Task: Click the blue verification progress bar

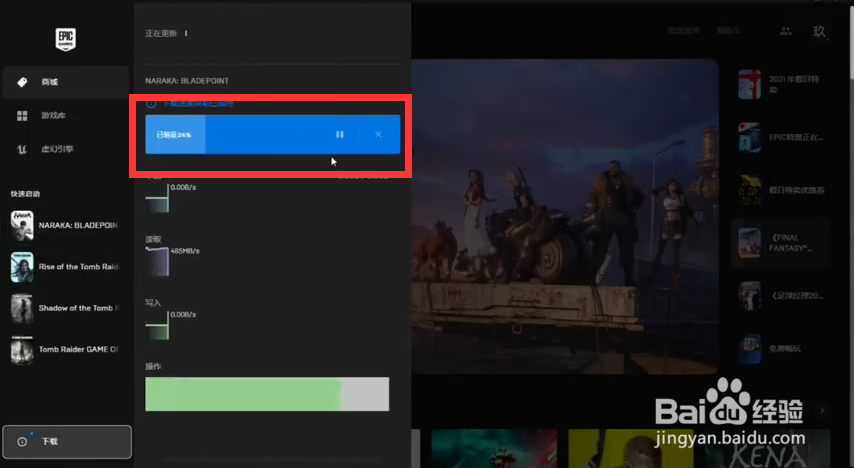Action: click(272, 135)
